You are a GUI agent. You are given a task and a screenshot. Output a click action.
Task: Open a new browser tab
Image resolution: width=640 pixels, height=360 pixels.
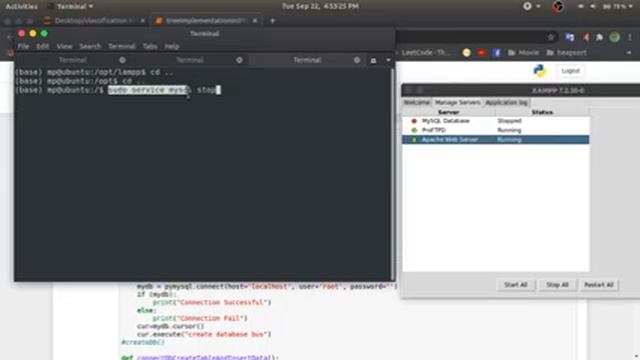(272, 20)
